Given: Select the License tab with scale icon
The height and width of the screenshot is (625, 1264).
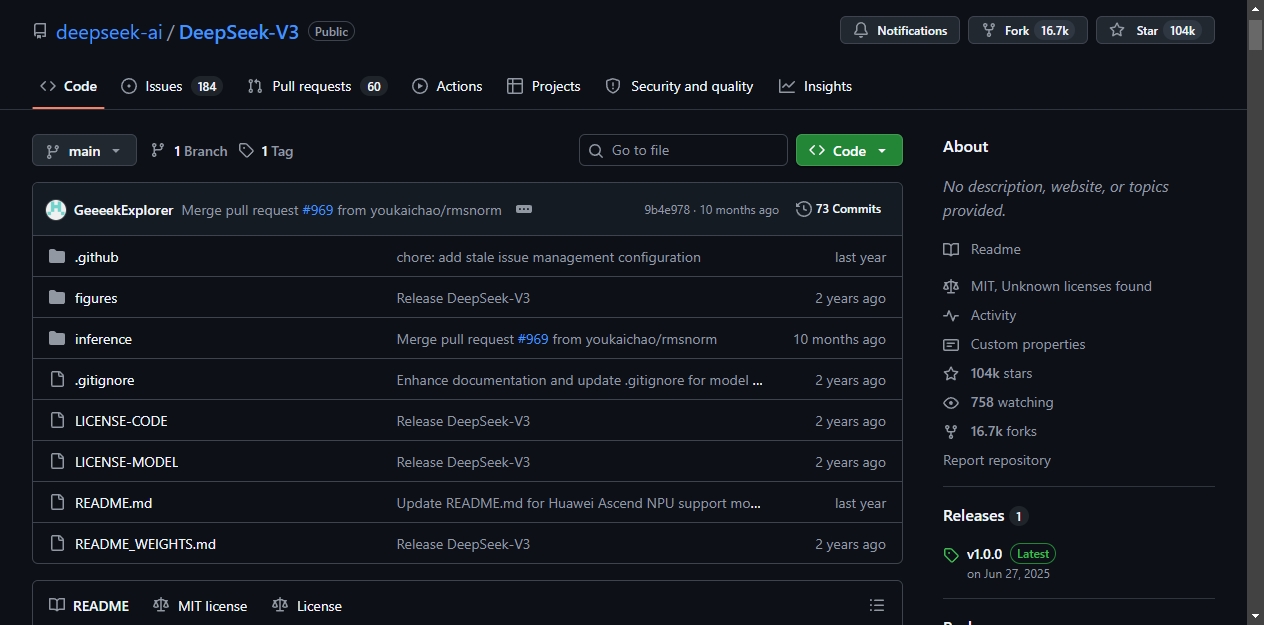Looking at the screenshot, I should coord(307,606).
